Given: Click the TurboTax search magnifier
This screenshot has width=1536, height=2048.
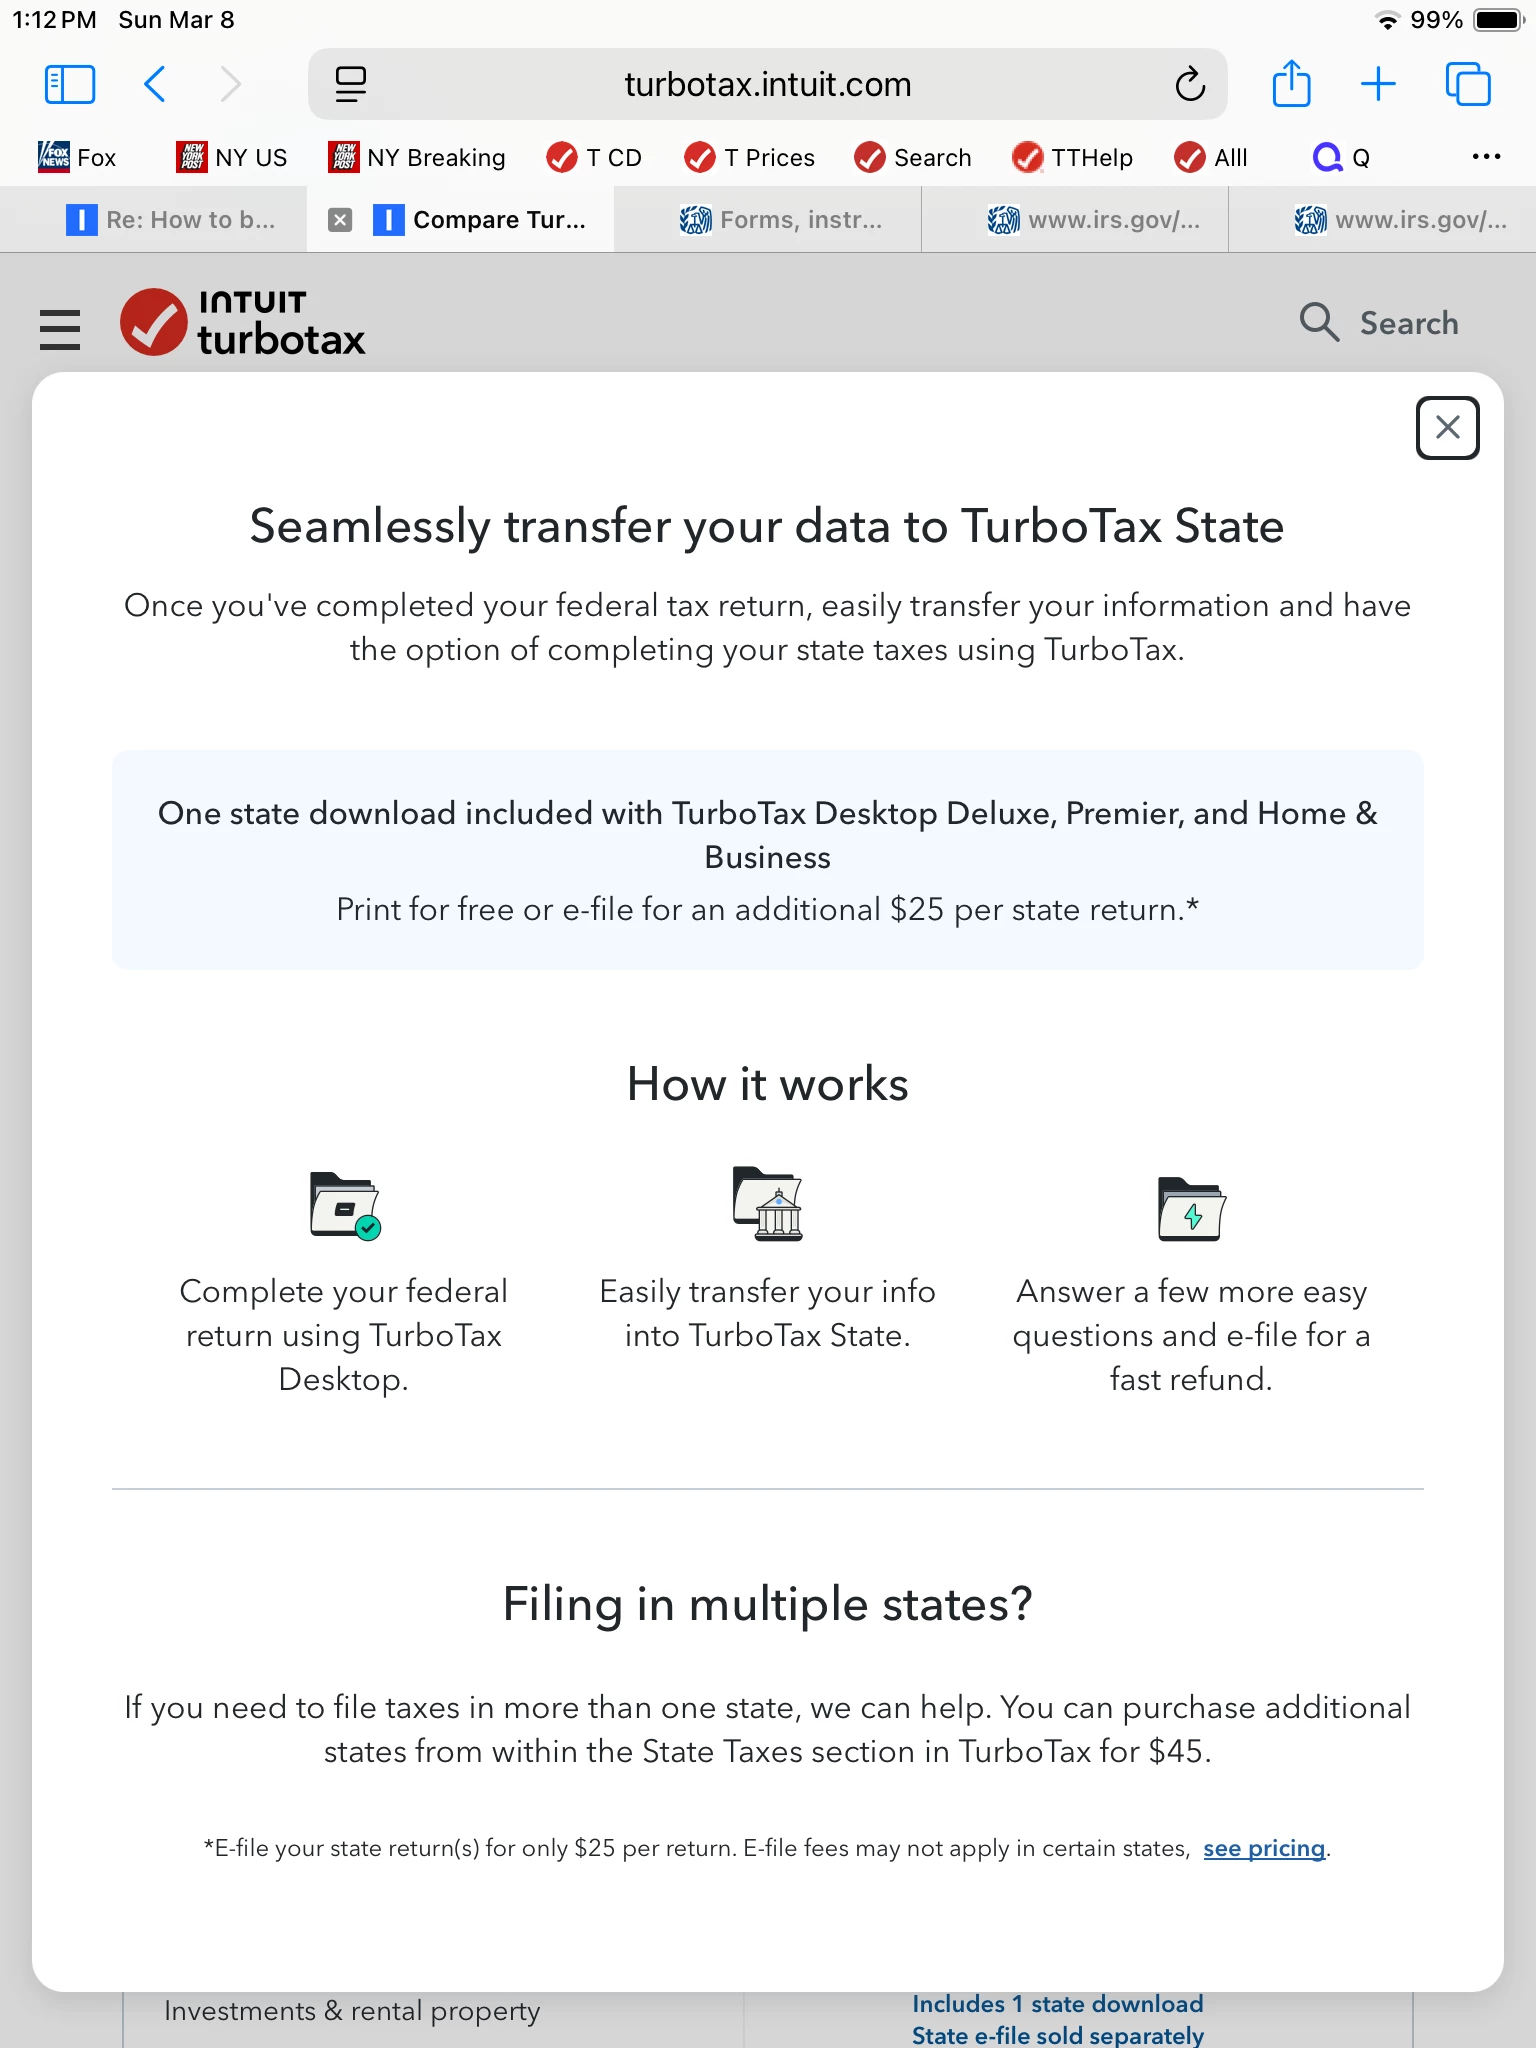Looking at the screenshot, I should click(x=1319, y=322).
